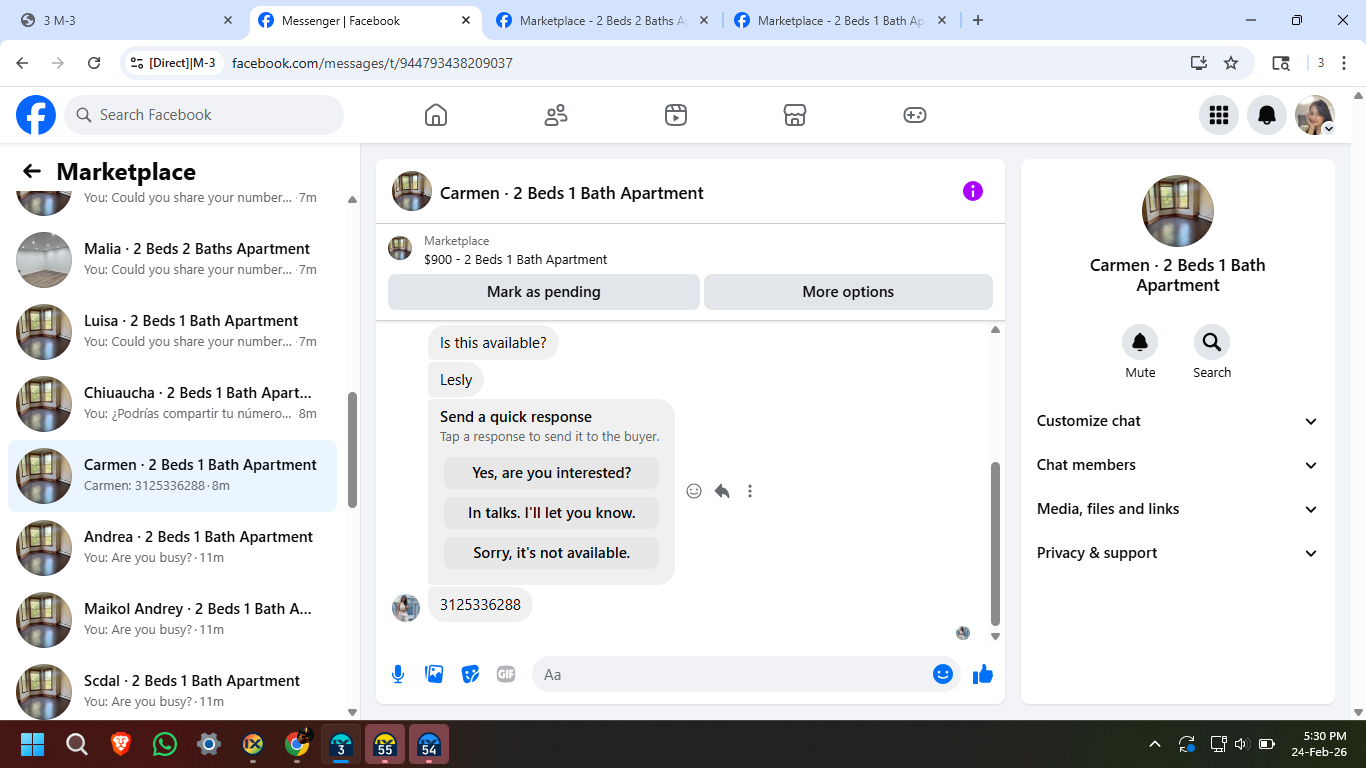
Task: Mute the Carmen conversation
Action: coord(1140,343)
